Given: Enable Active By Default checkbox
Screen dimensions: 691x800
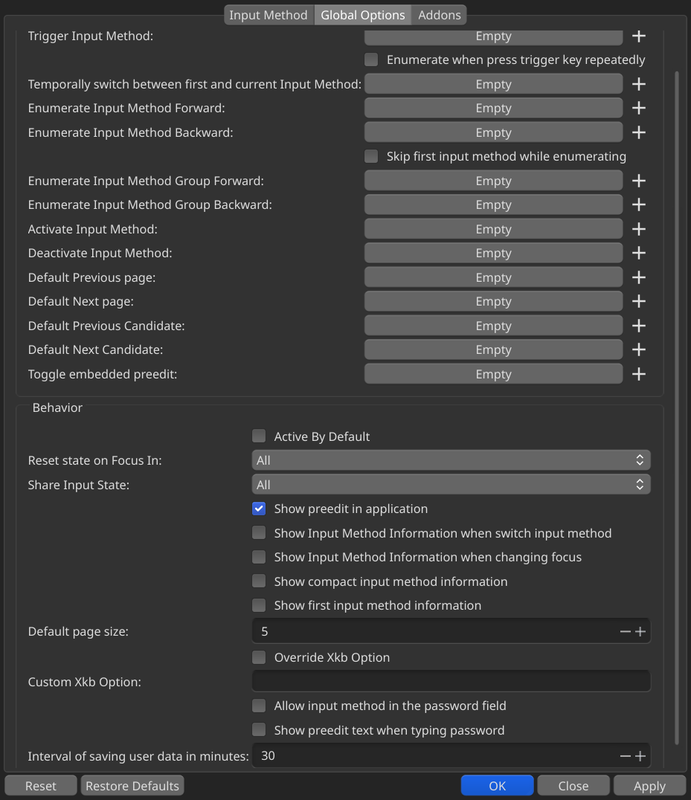Looking at the screenshot, I should pos(259,436).
